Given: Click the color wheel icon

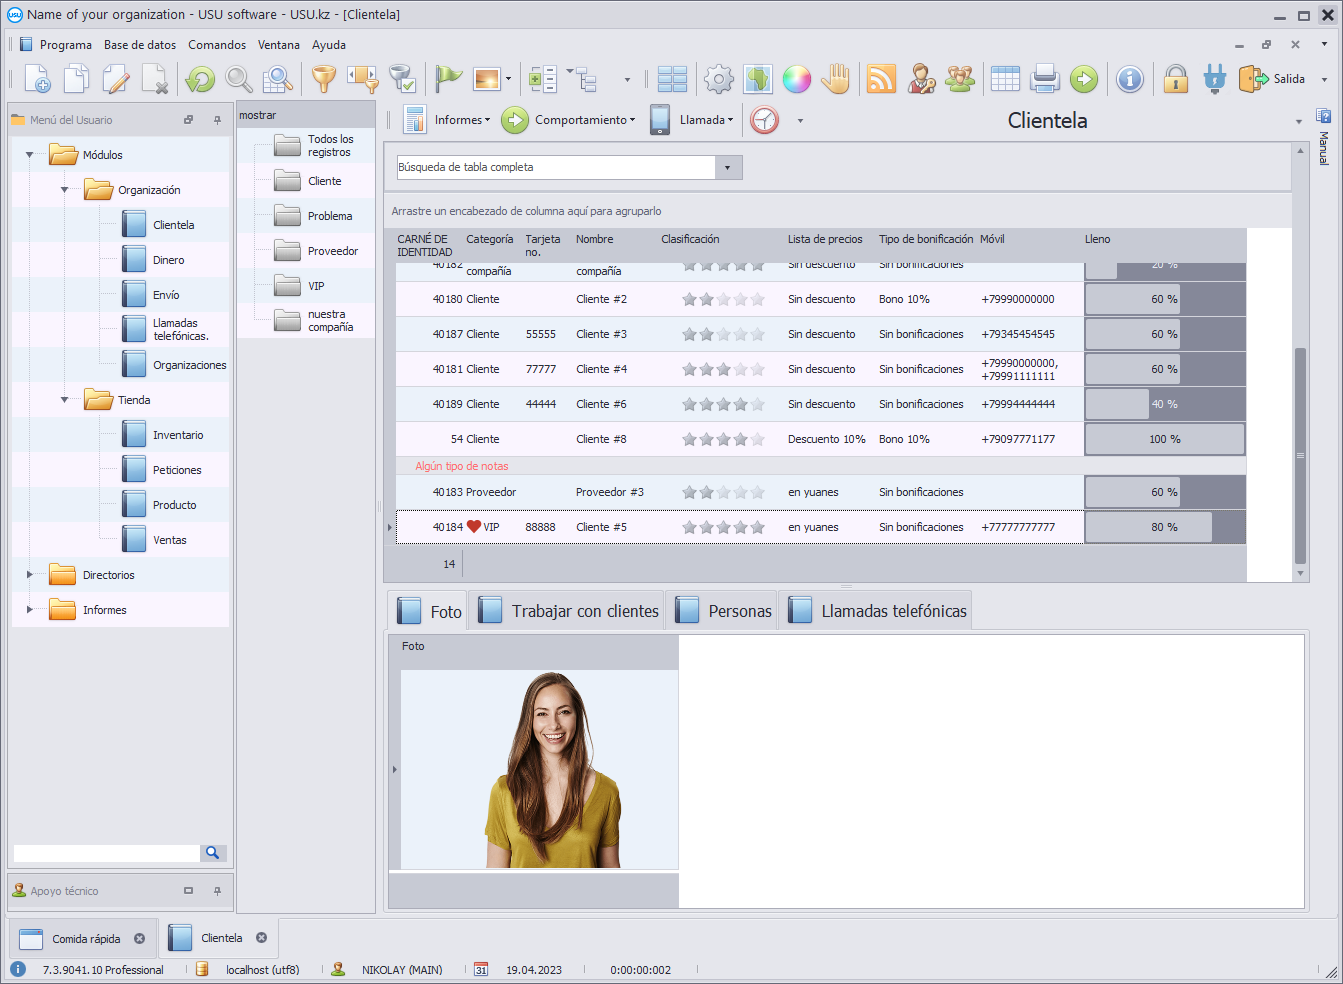Looking at the screenshot, I should [797, 79].
